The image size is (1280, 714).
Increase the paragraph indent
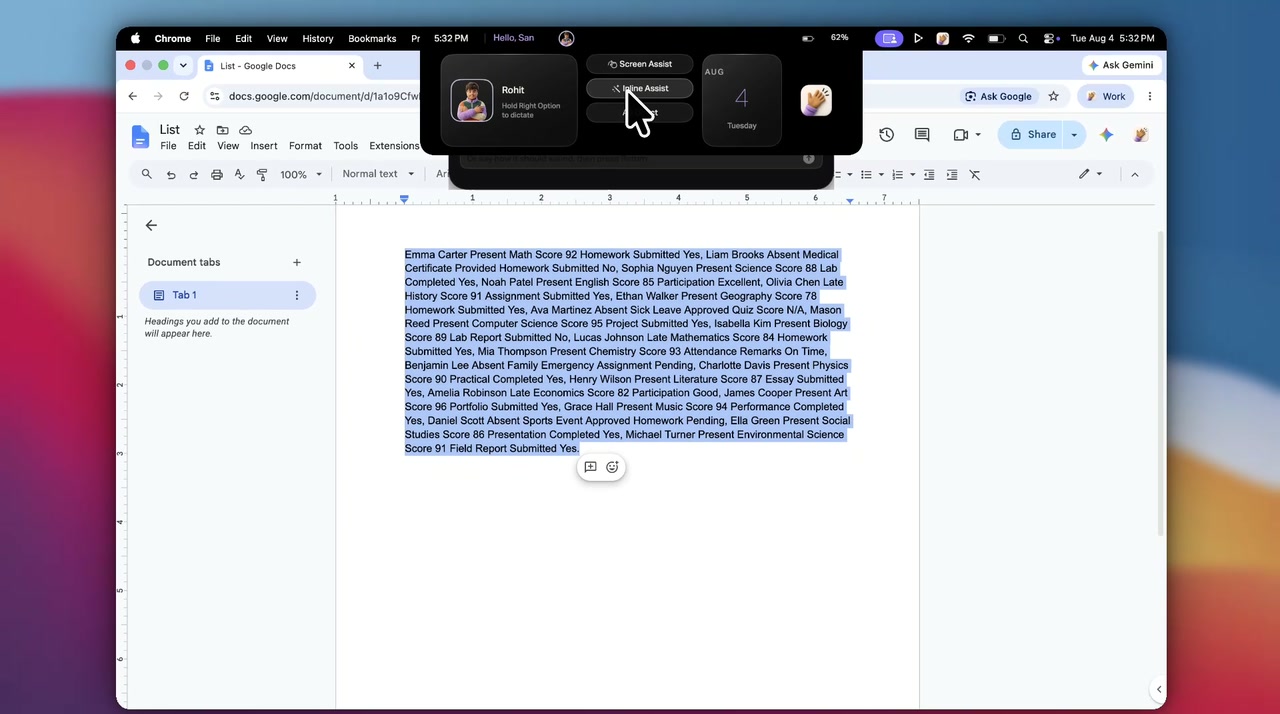coord(951,175)
